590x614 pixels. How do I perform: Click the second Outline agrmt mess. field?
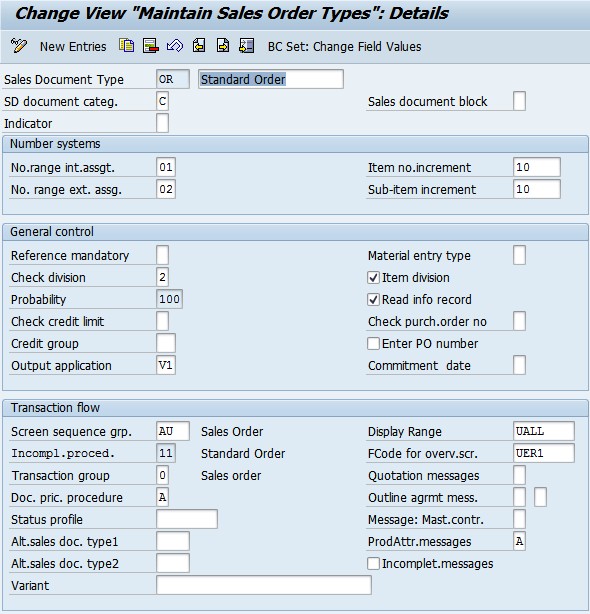540,497
